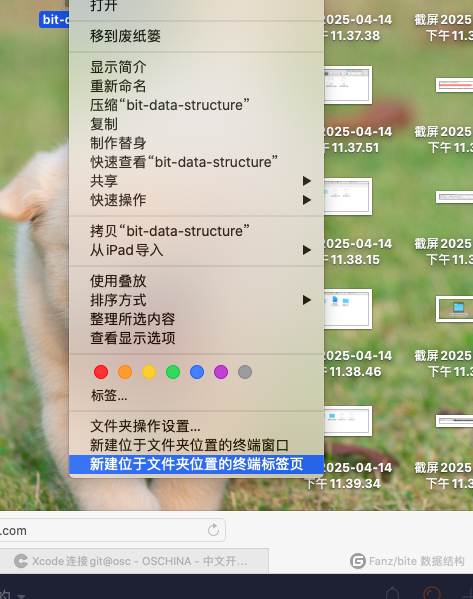The height and width of the screenshot is (599, 473).
Task: Select 制作替身 menu entry
Action: click(x=196, y=143)
